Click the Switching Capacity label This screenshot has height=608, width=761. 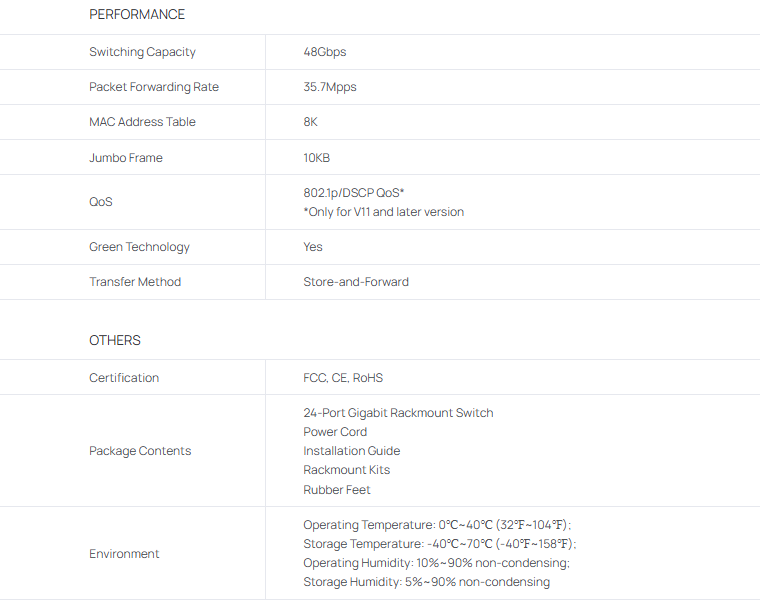142,52
